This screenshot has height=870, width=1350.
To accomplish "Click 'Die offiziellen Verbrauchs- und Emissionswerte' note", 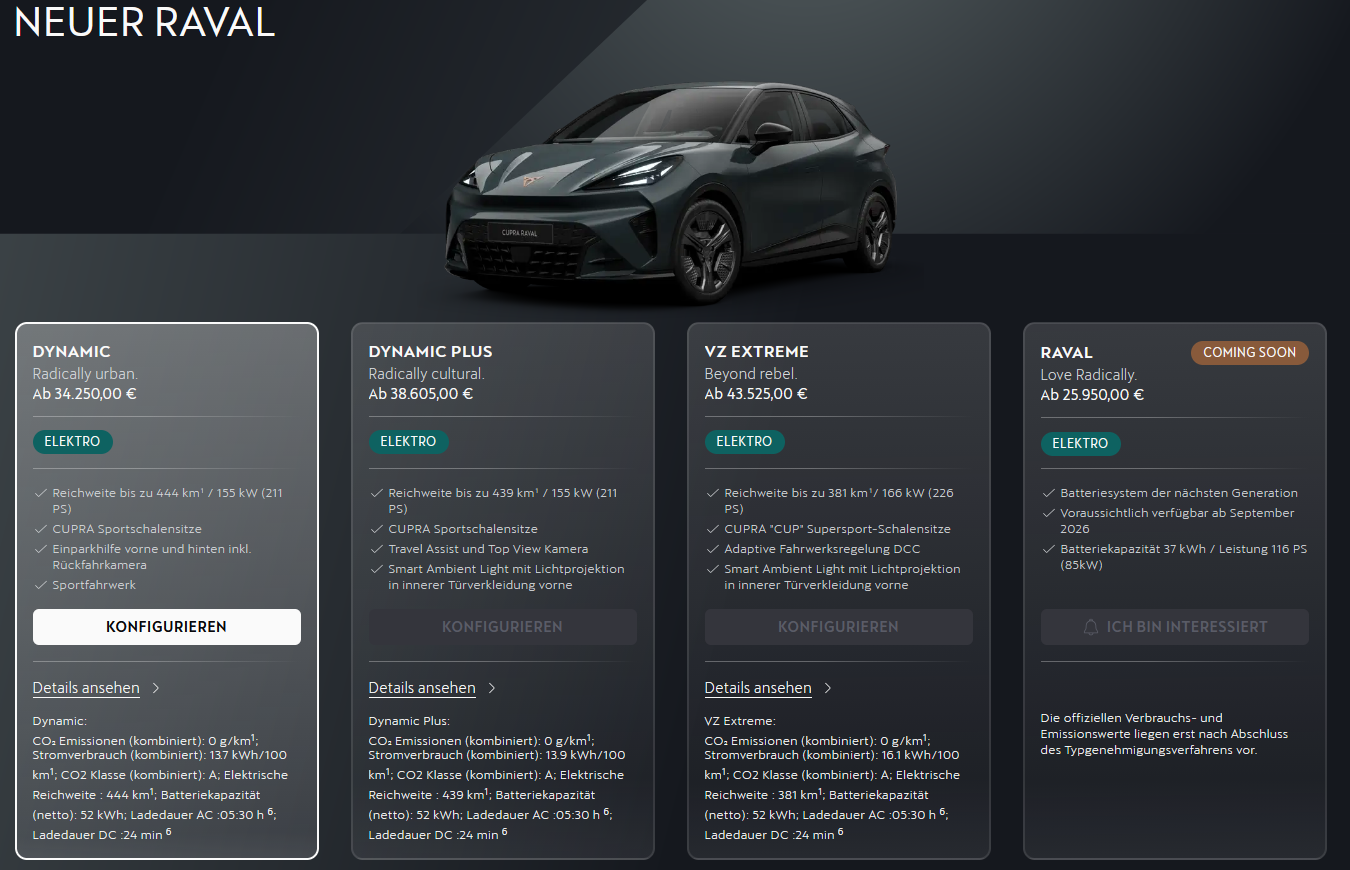I will pos(1164,734).
